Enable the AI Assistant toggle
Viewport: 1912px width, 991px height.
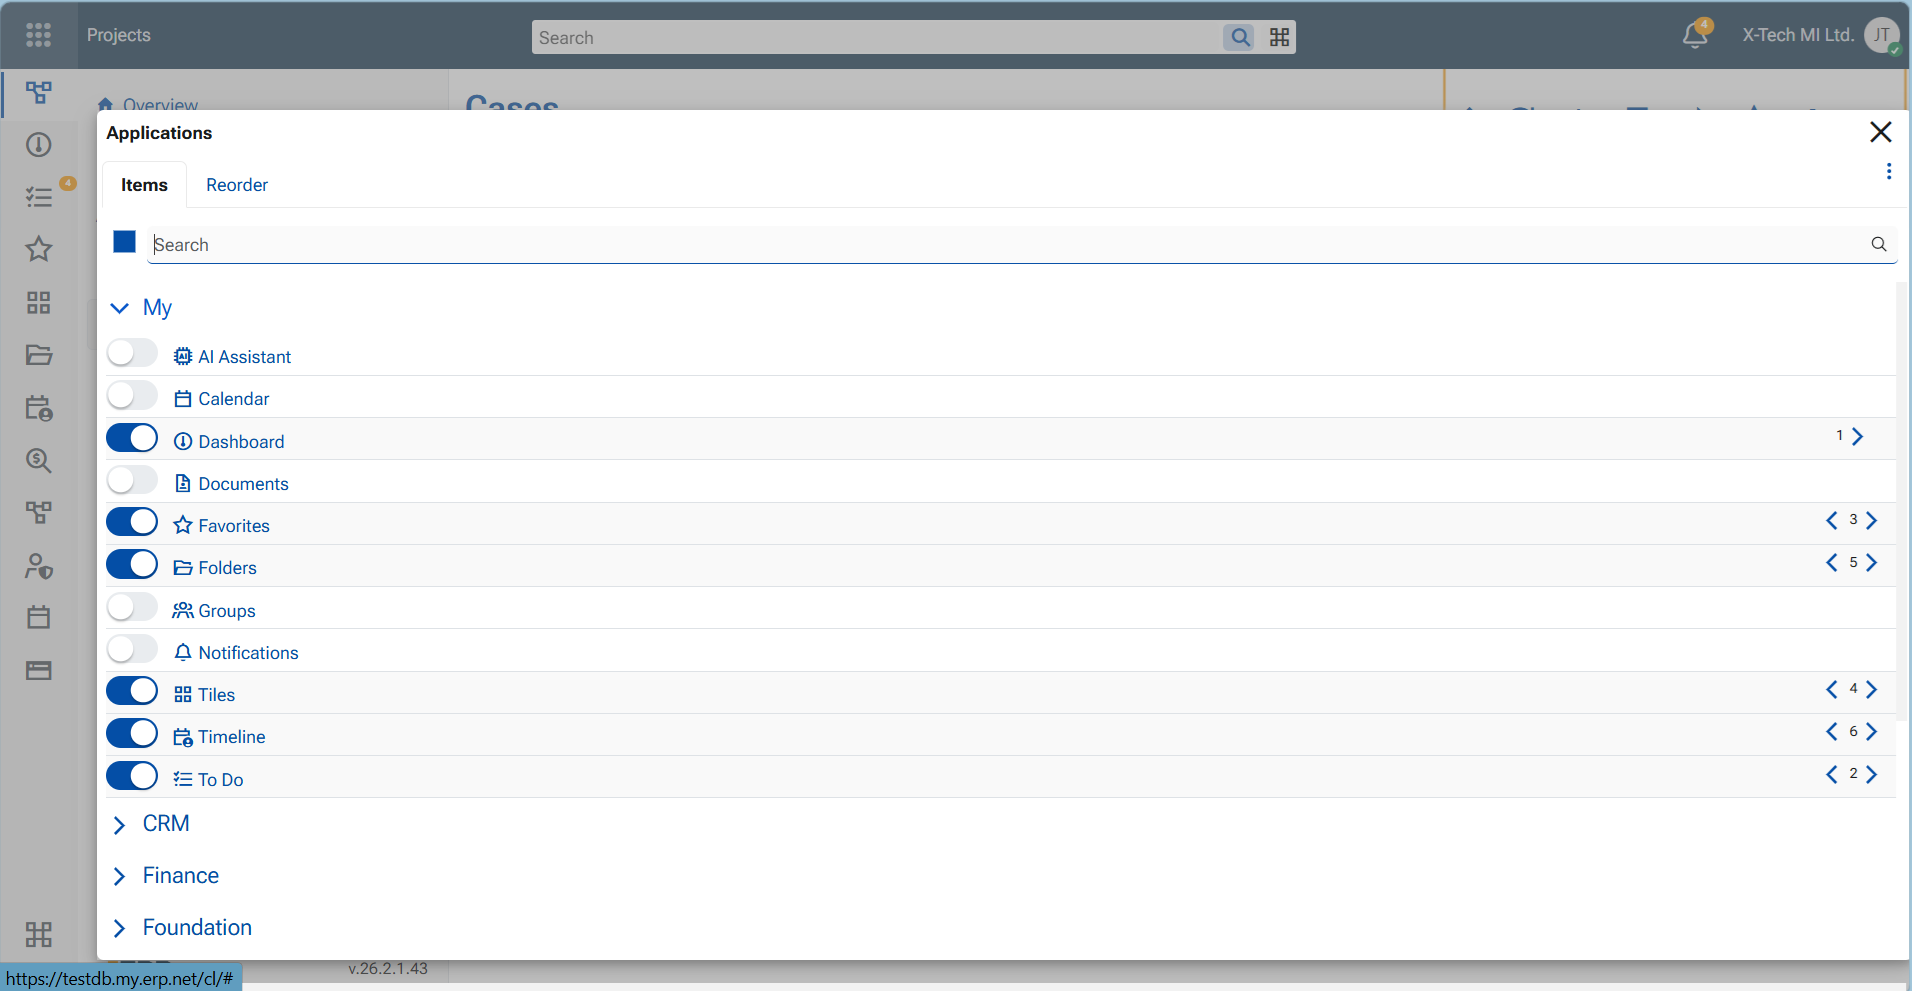pyautogui.click(x=132, y=354)
